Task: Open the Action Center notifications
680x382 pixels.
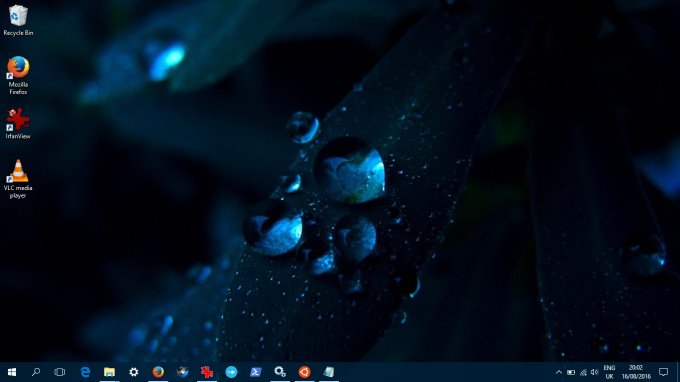Action: pos(664,372)
